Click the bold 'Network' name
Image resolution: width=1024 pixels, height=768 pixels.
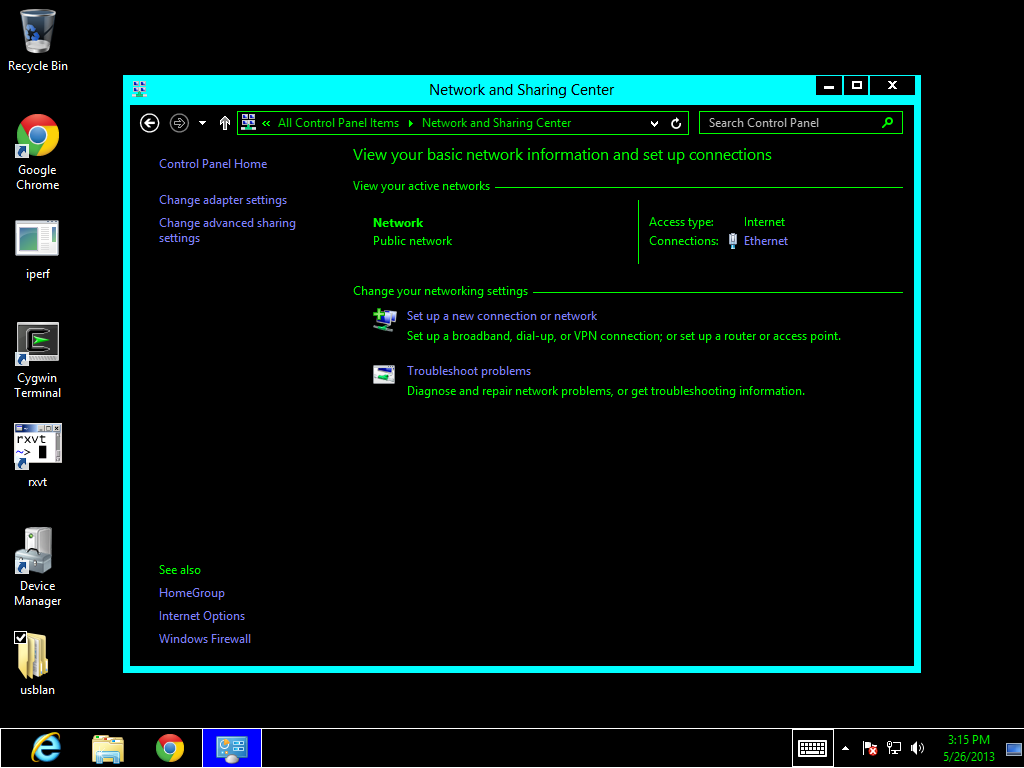pos(398,223)
